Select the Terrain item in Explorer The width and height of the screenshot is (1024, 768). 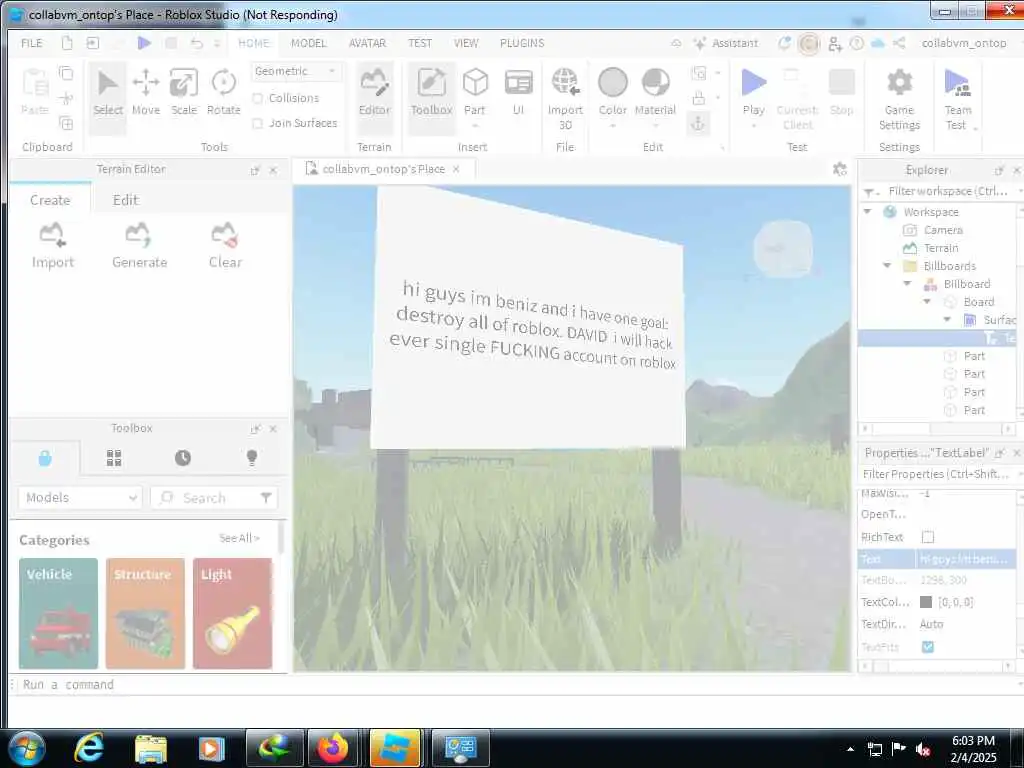(x=941, y=248)
